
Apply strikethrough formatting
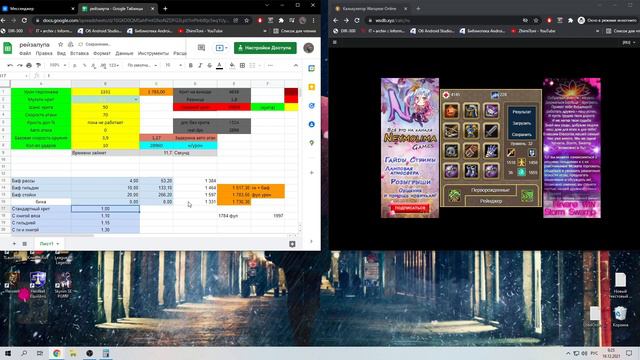209,65
